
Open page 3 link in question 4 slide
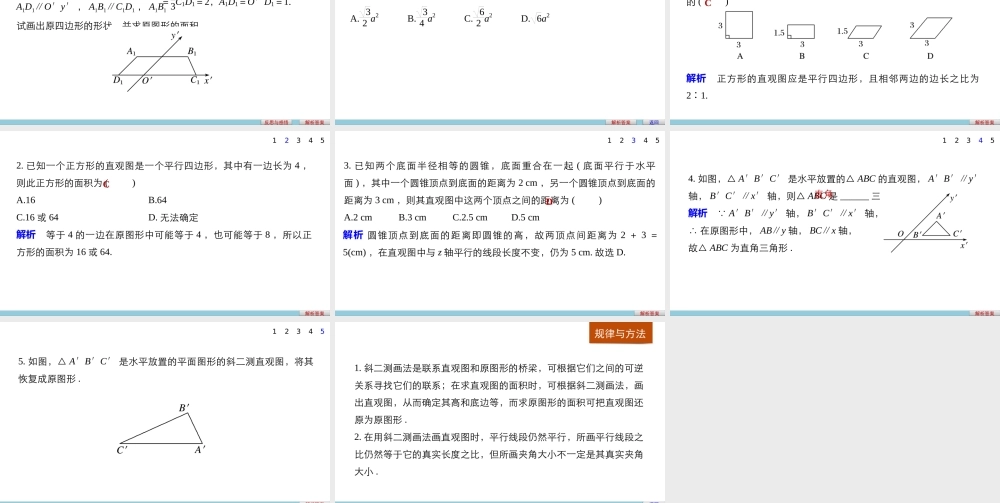(x=968, y=140)
